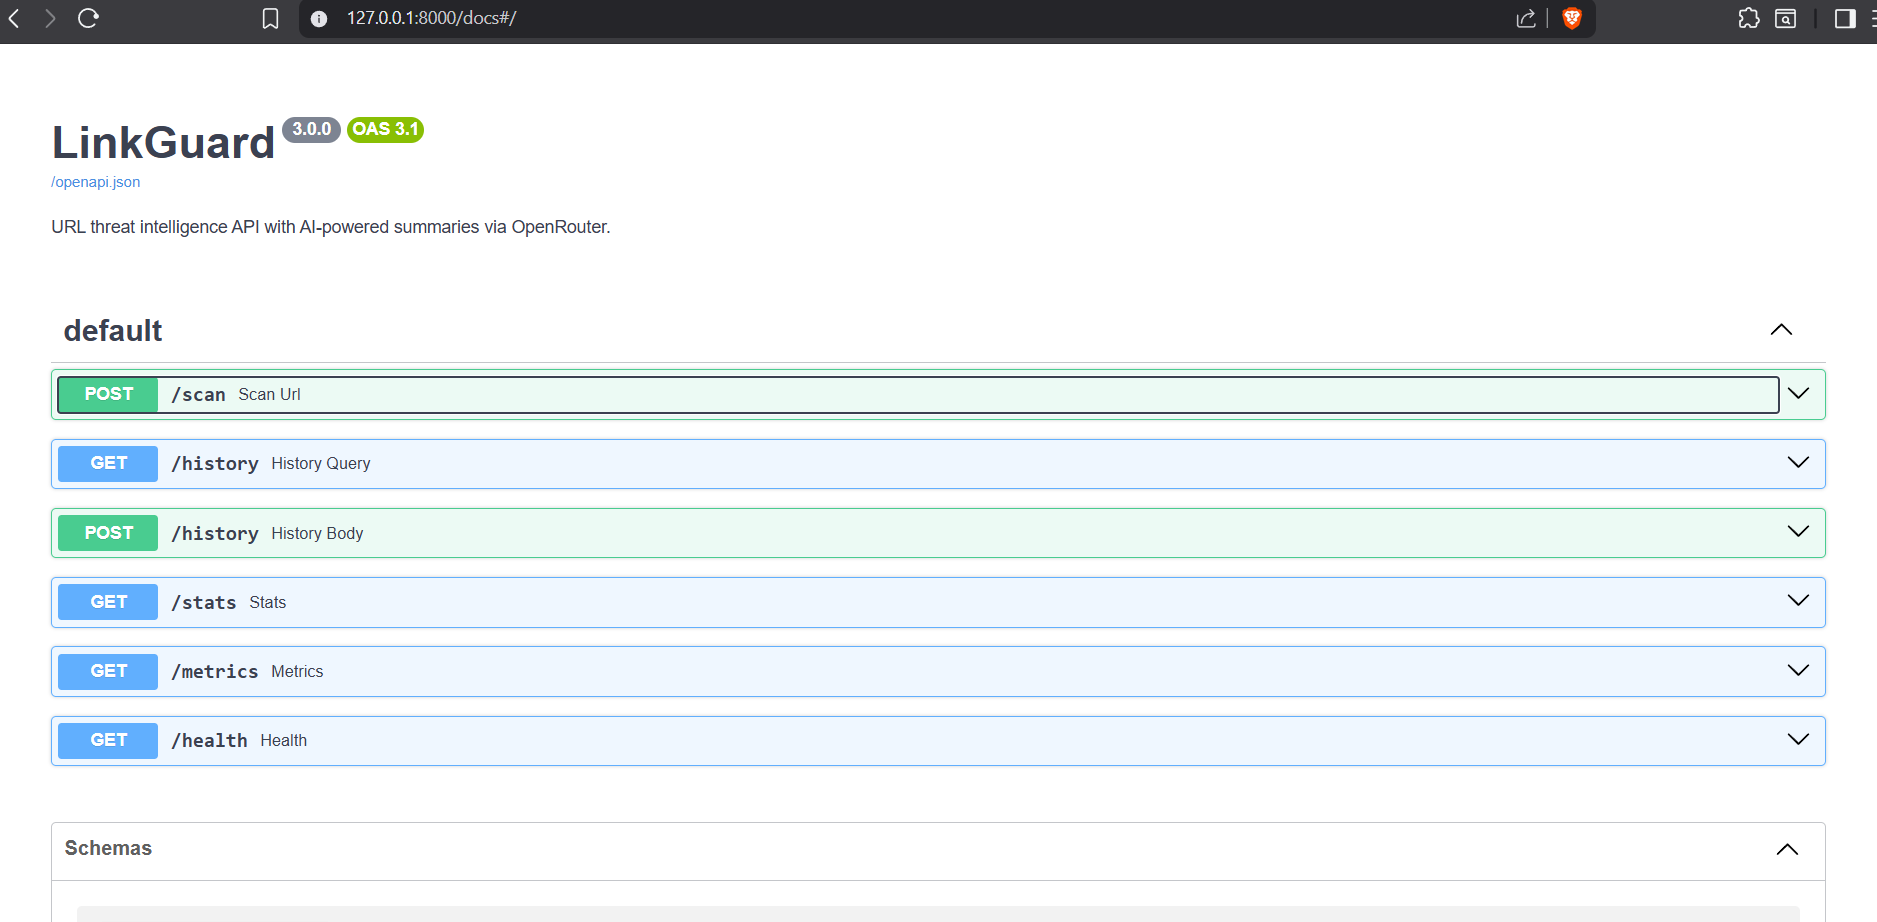Image resolution: width=1877 pixels, height=922 pixels.
Task: Toggle the browser sidebar panel
Action: tap(1845, 18)
